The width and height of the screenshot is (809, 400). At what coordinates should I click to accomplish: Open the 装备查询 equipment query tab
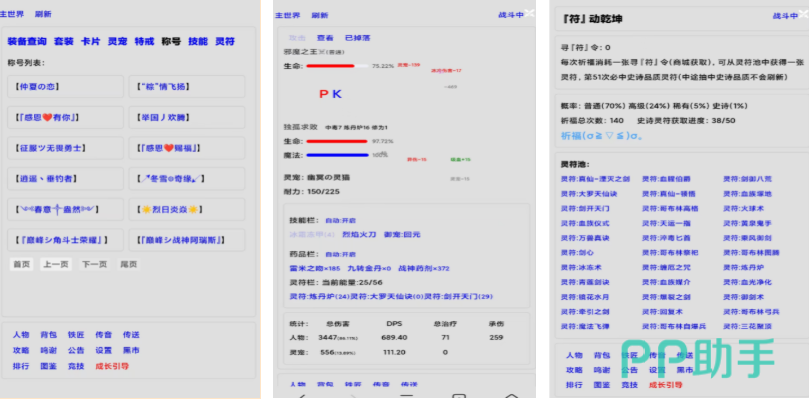27,42
